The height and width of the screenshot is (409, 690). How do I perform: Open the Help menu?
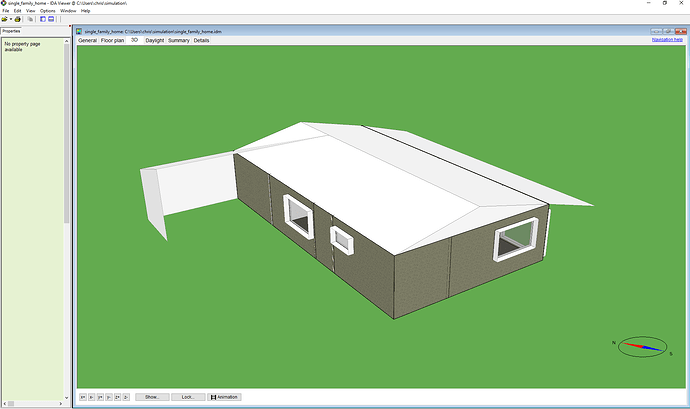tap(85, 11)
